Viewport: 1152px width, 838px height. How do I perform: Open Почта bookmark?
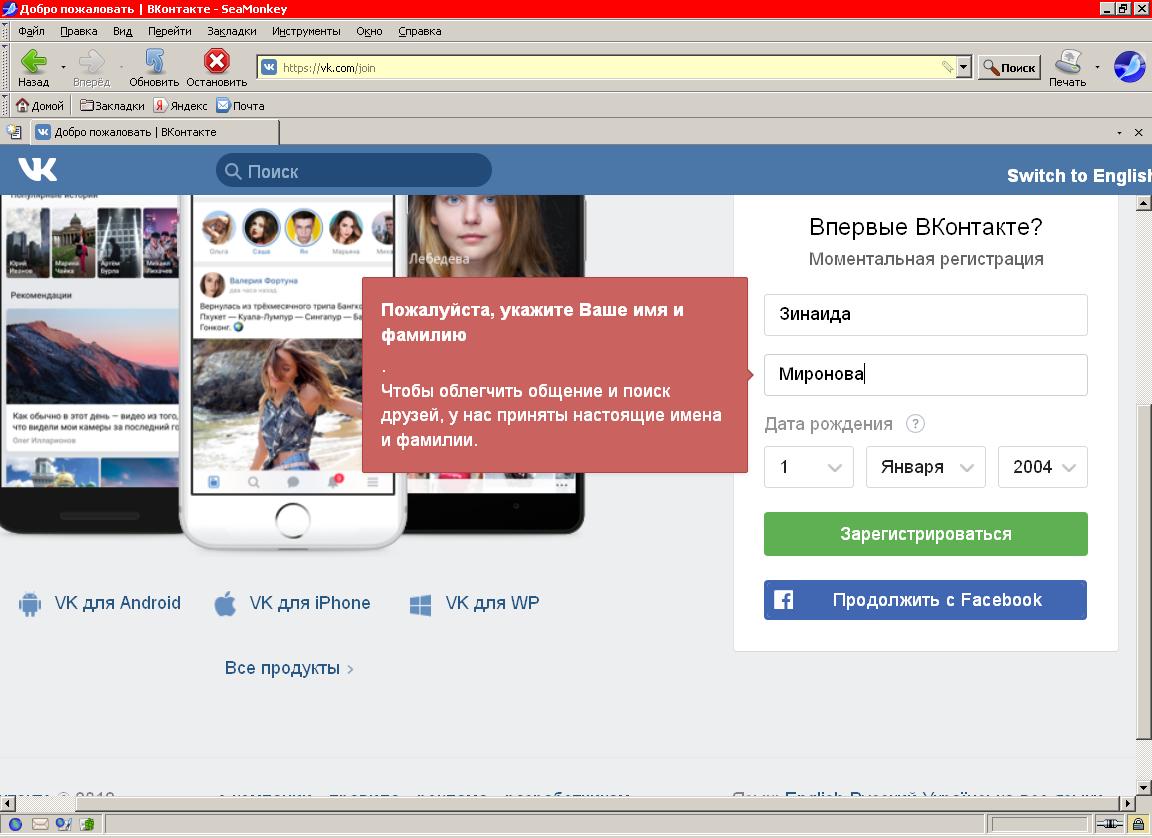point(240,106)
